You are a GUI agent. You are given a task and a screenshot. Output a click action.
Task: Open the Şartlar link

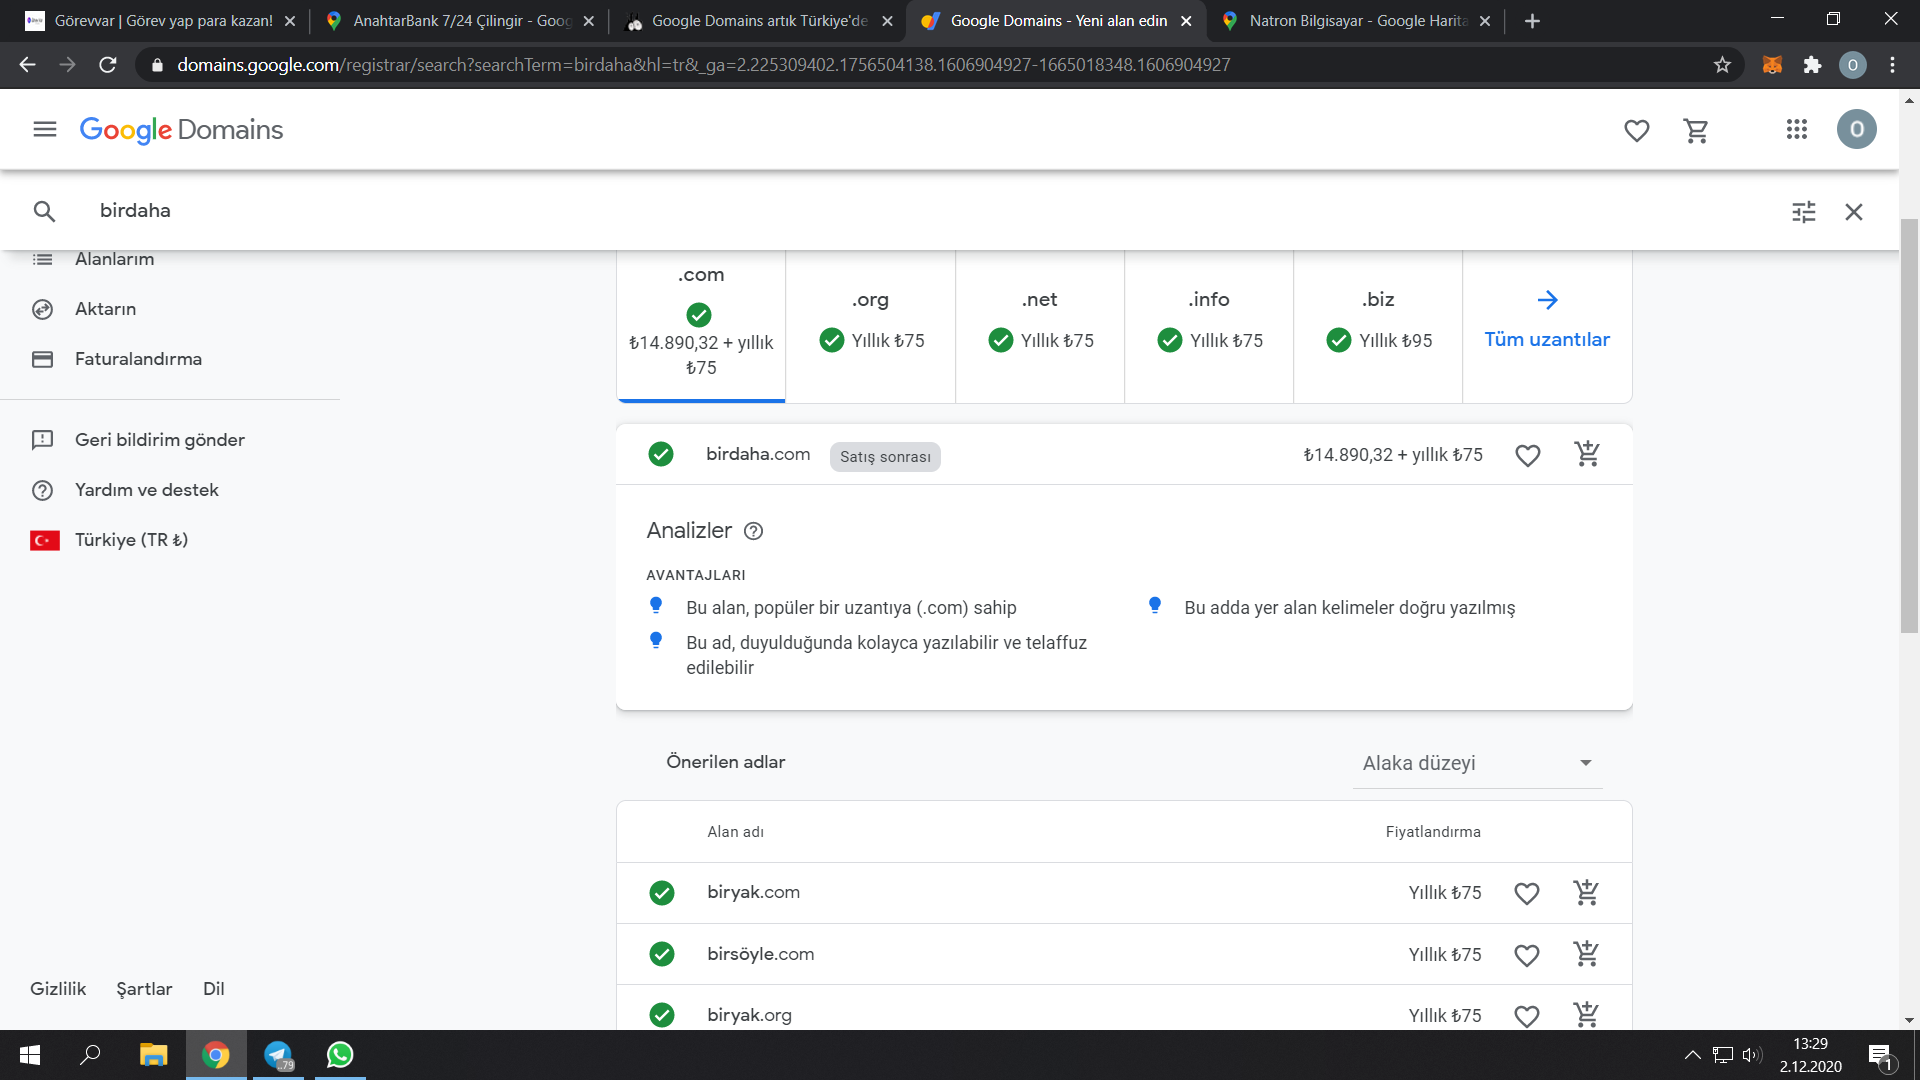pyautogui.click(x=144, y=989)
